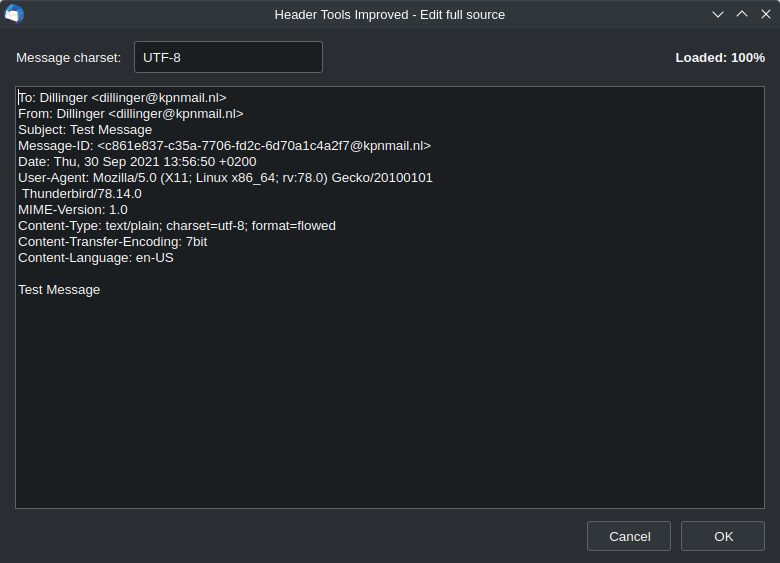Click the body text 'Test Message'

click(x=59, y=289)
